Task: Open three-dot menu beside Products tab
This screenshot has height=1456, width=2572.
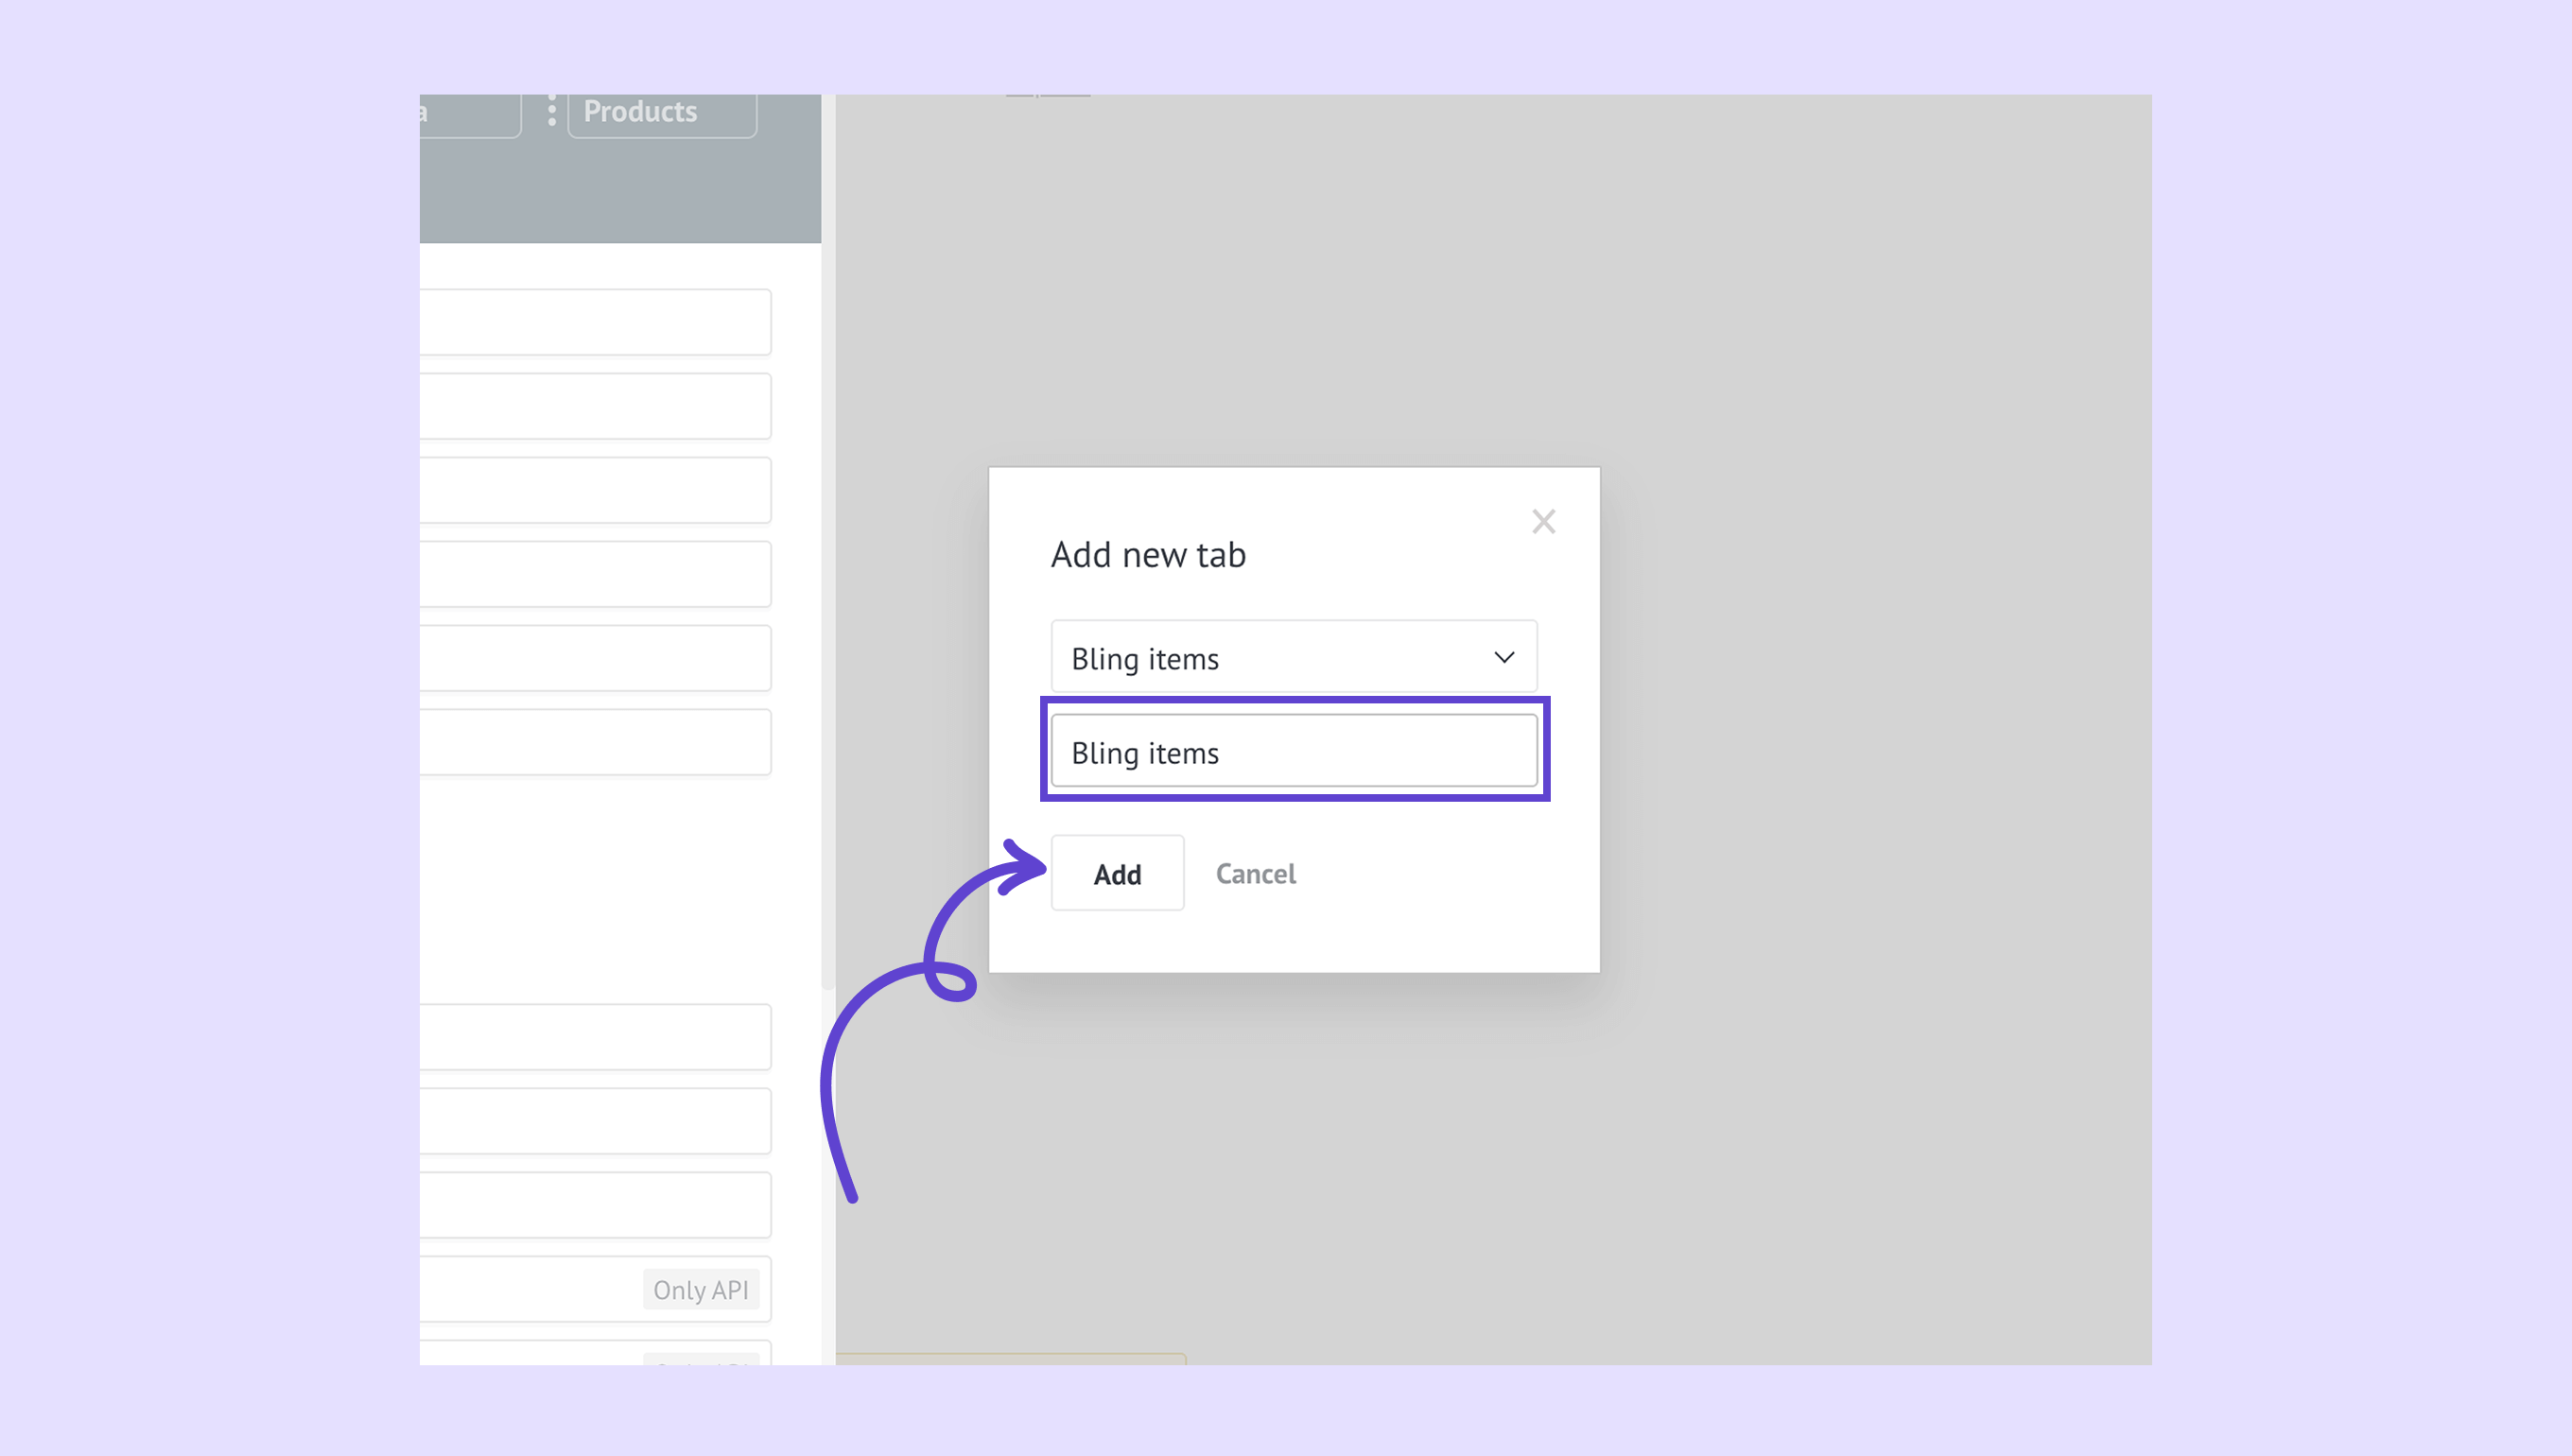Action: click(x=551, y=111)
